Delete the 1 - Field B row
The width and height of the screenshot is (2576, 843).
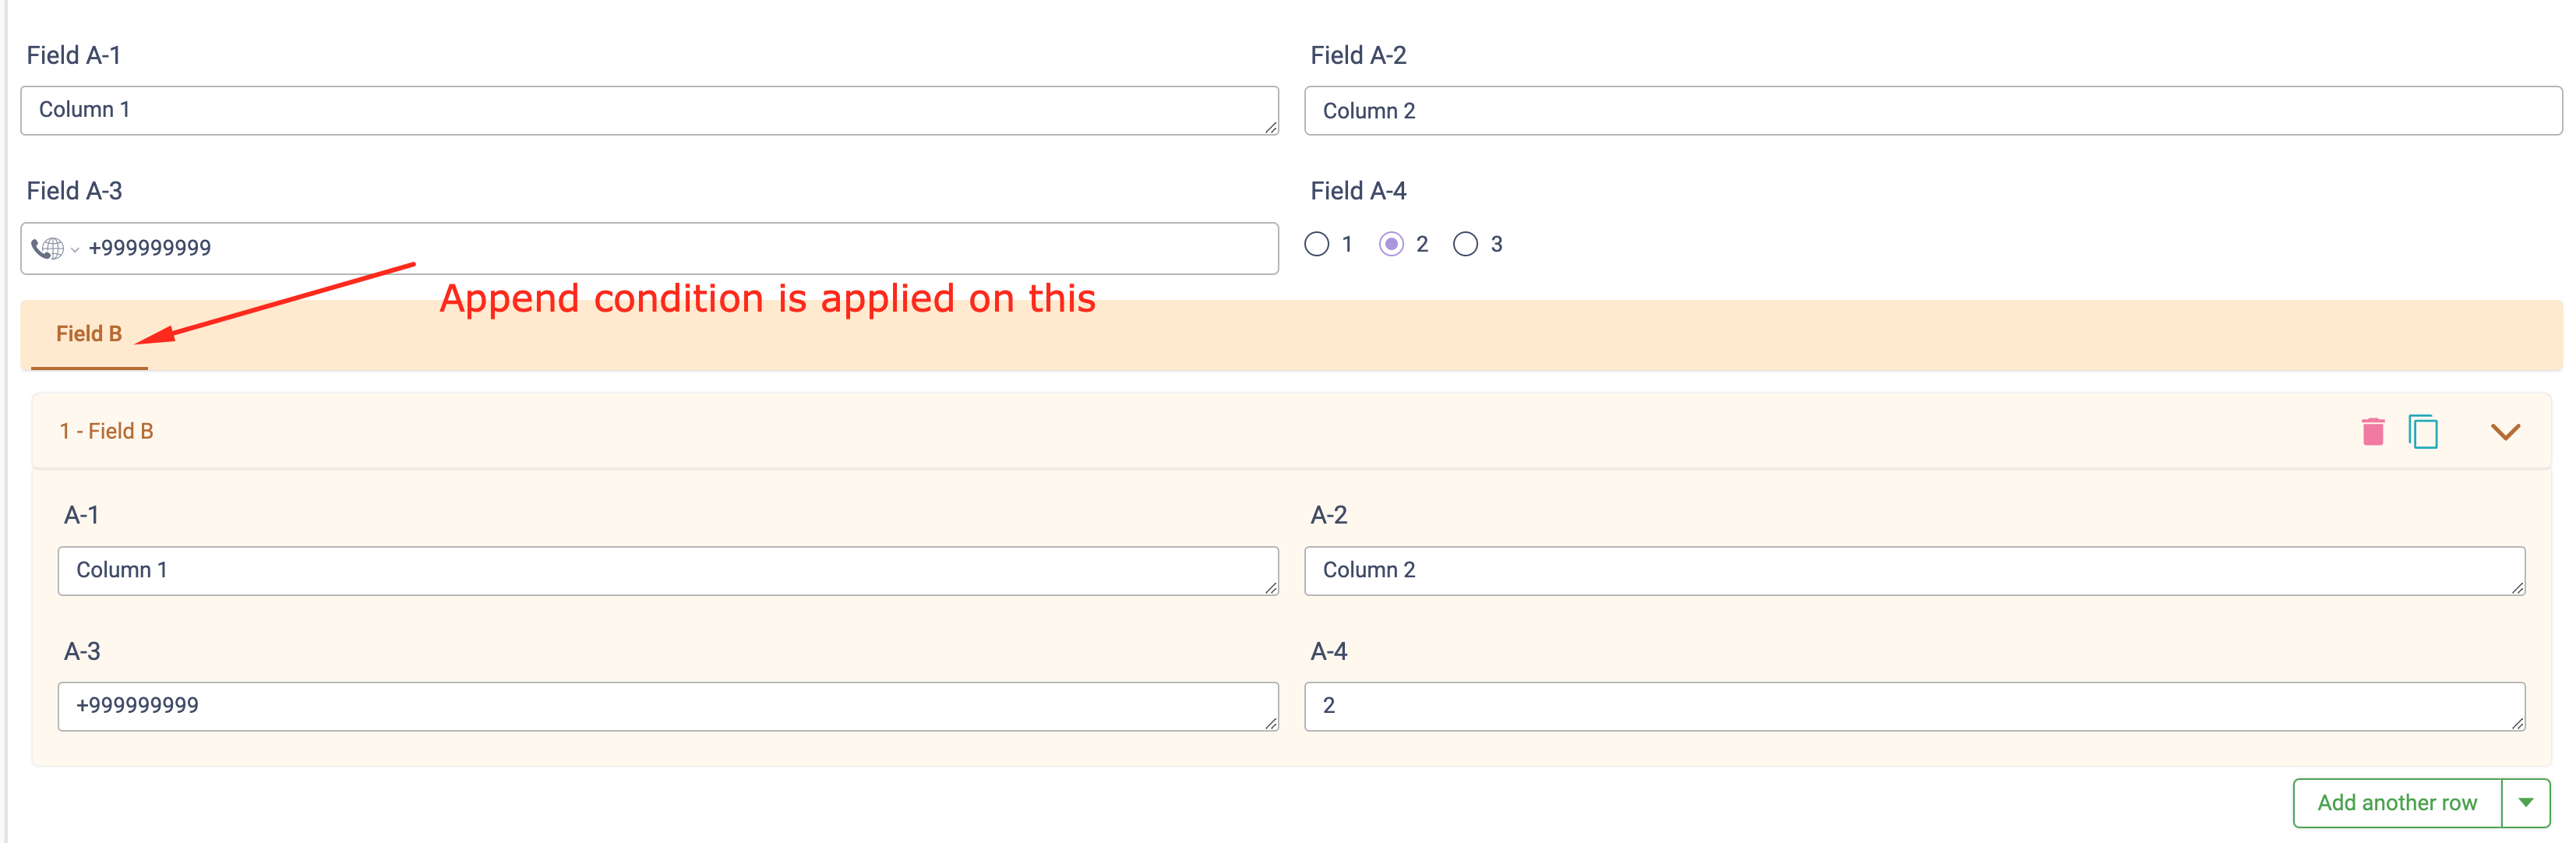[2372, 432]
